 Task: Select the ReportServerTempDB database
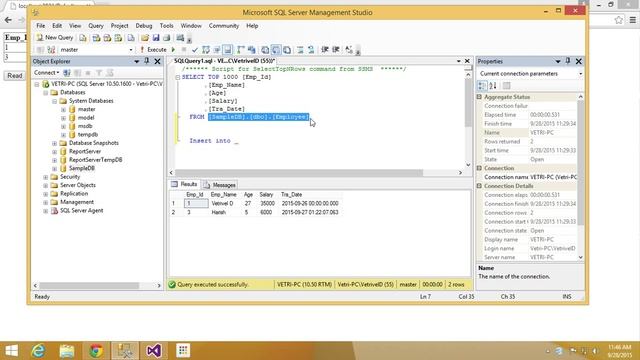pos(95,160)
